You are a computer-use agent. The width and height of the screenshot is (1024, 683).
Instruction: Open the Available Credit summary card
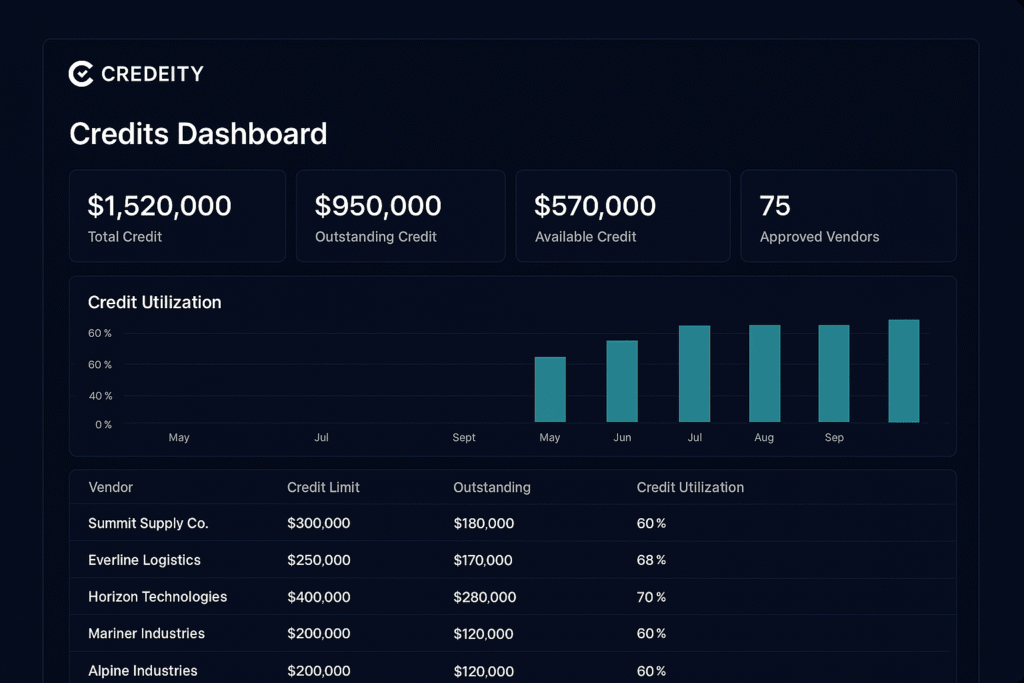pos(622,216)
